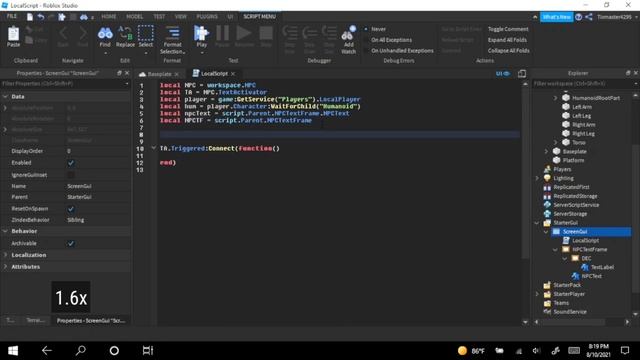Image resolution: width=640 pixels, height=360 pixels.
Task: Toggle the Enabled property checkbox
Action: 71,163
